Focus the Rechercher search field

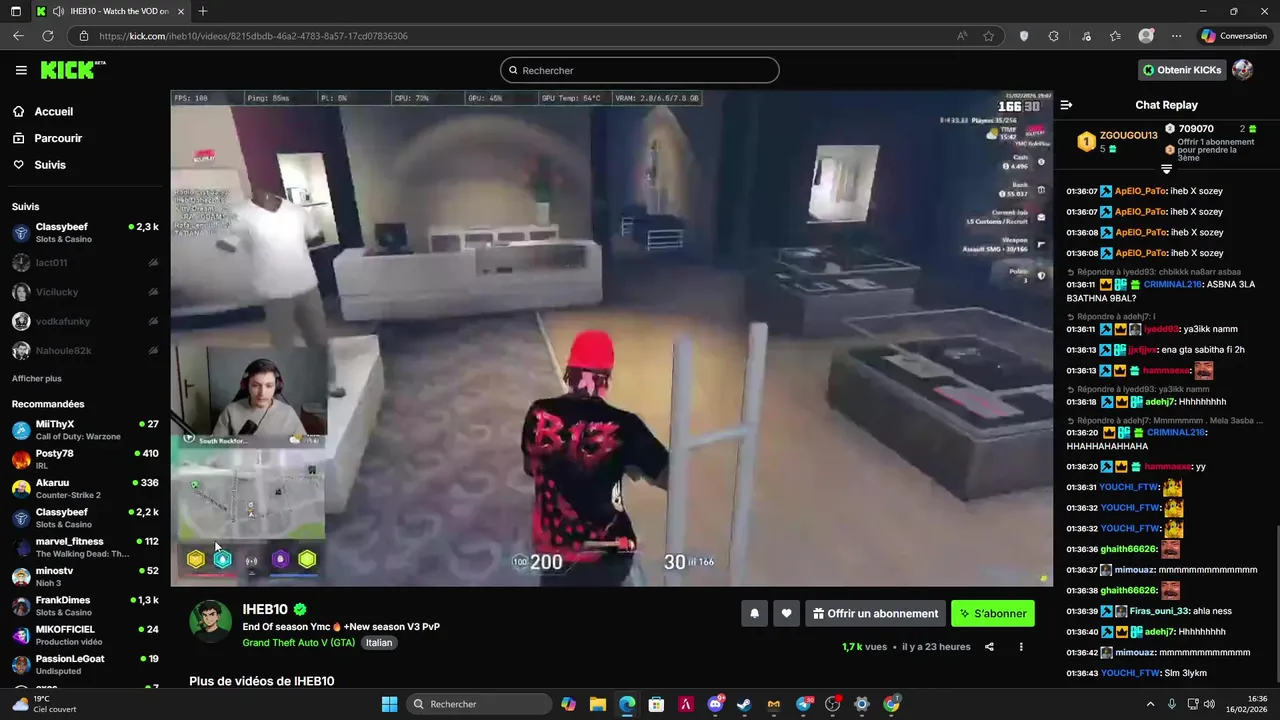click(640, 70)
